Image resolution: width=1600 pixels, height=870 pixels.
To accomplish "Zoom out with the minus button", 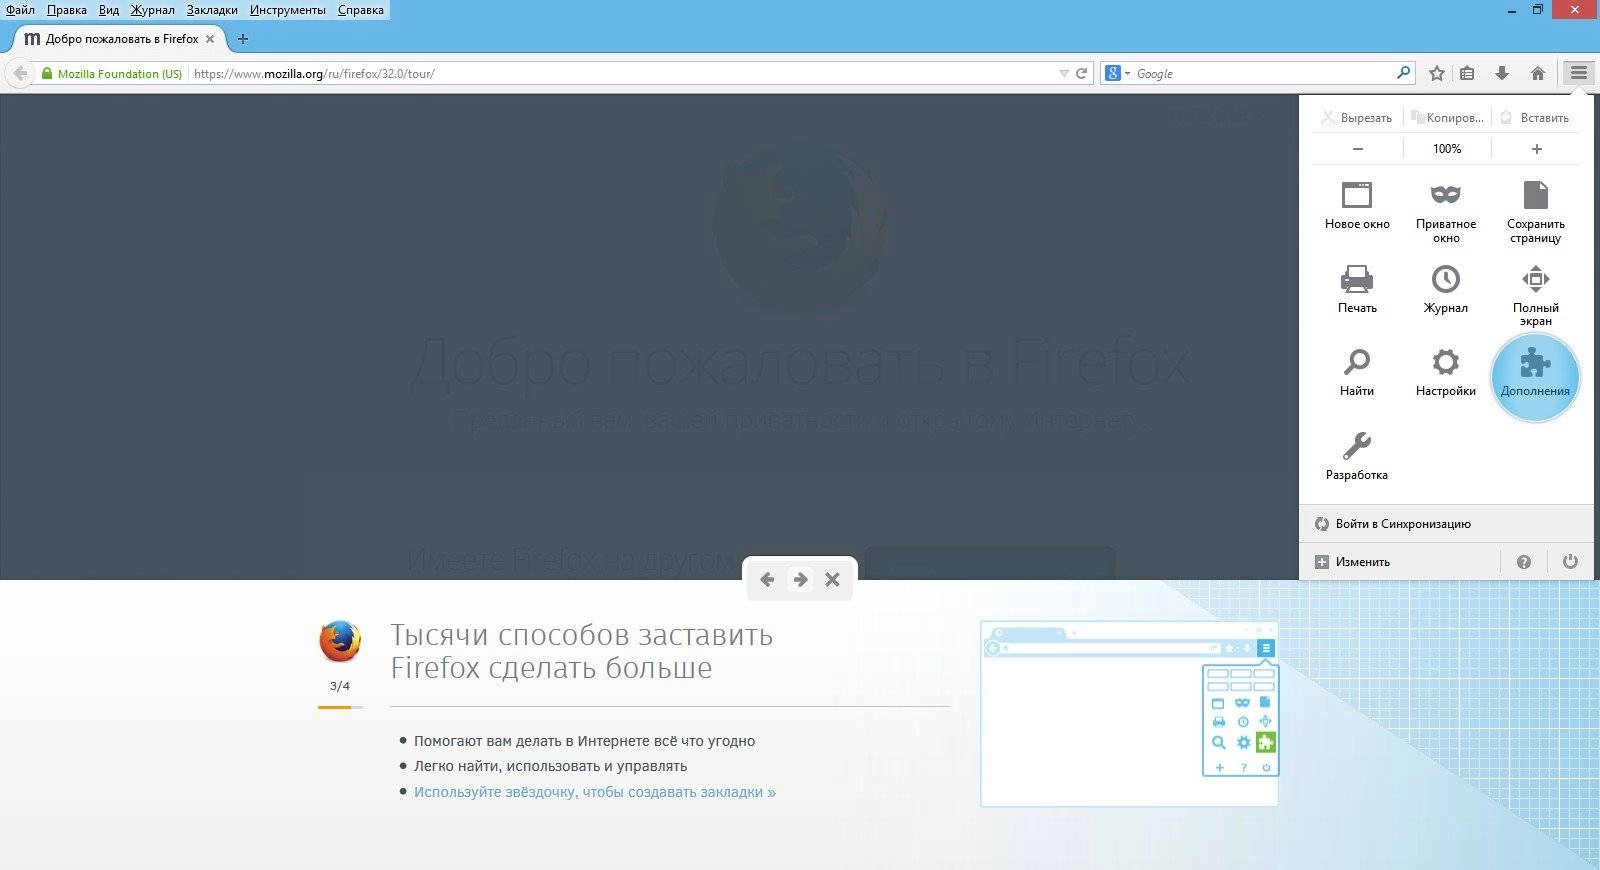I will pyautogui.click(x=1358, y=149).
